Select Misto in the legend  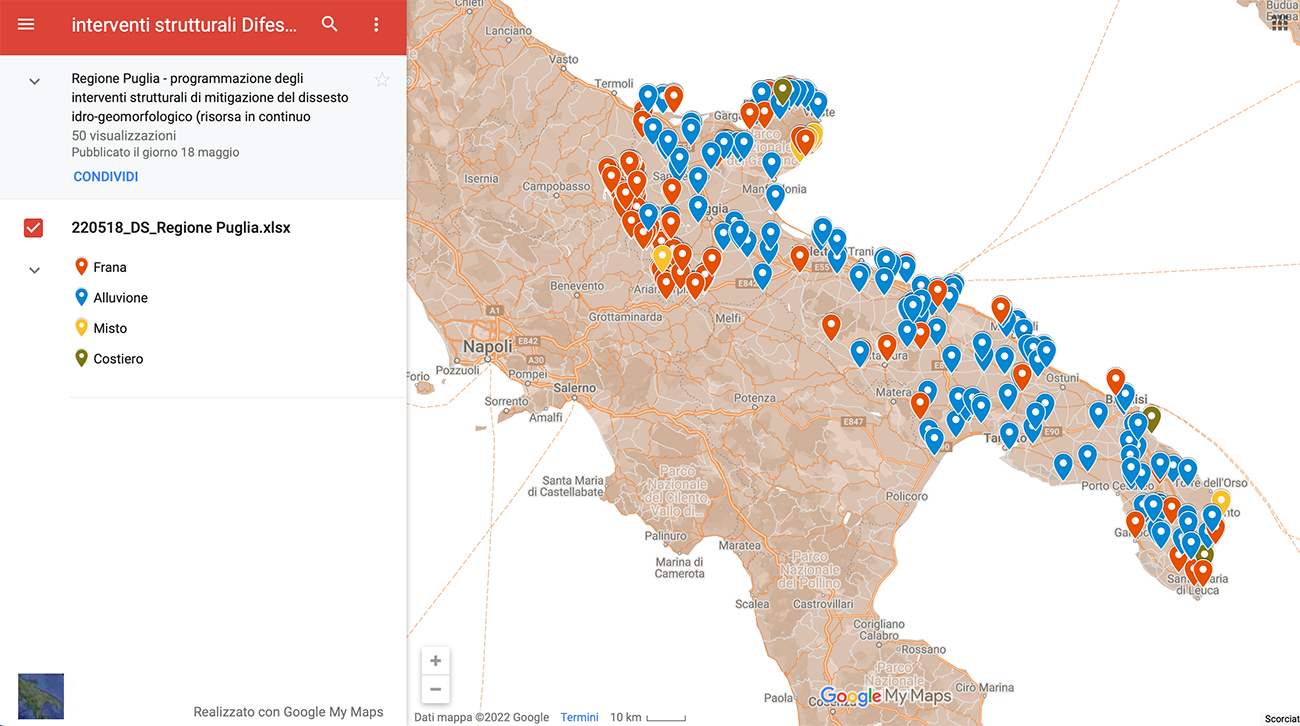110,328
